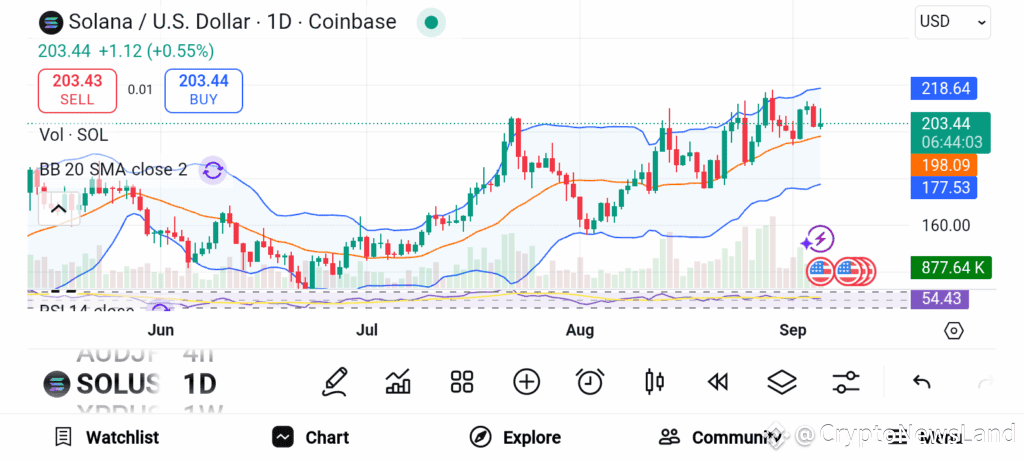Open the USD currency dropdown

point(952,22)
